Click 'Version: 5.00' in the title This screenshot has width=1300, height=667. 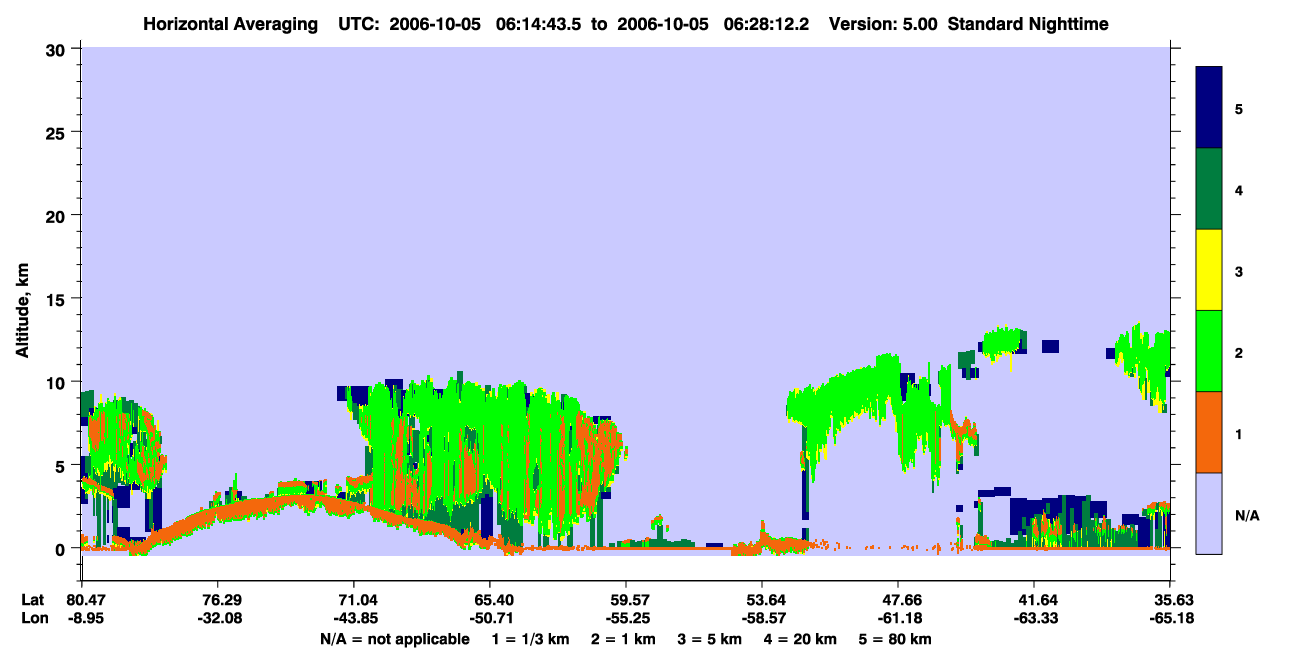883,24
